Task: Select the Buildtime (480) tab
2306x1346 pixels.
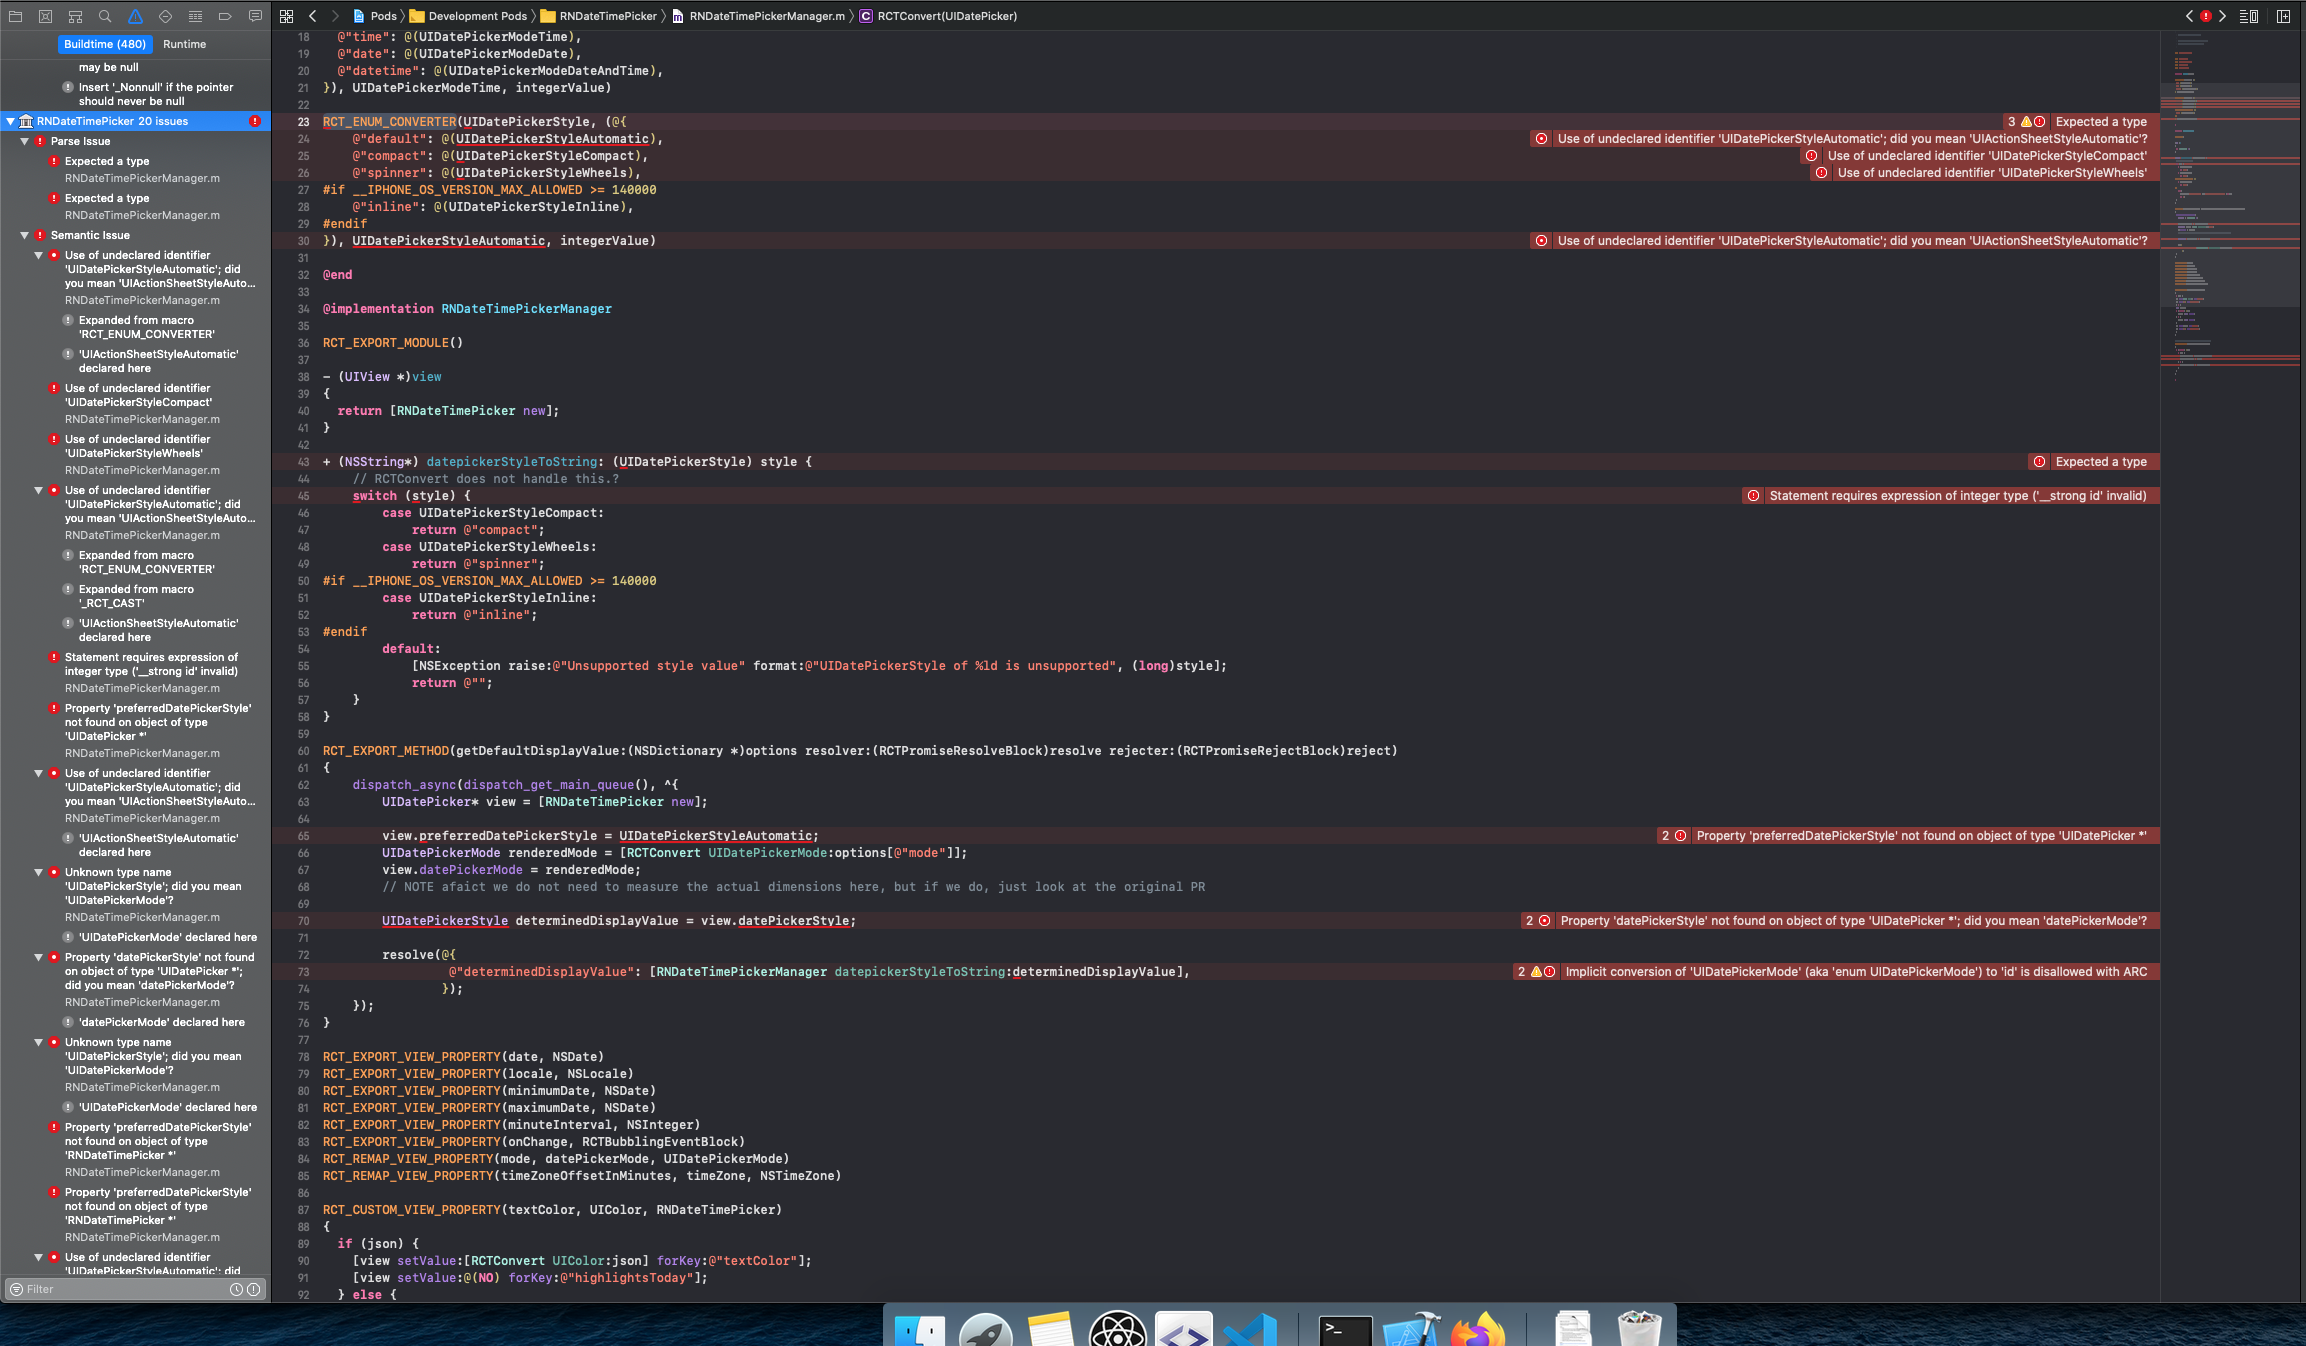Action: [x=105, y=44]
